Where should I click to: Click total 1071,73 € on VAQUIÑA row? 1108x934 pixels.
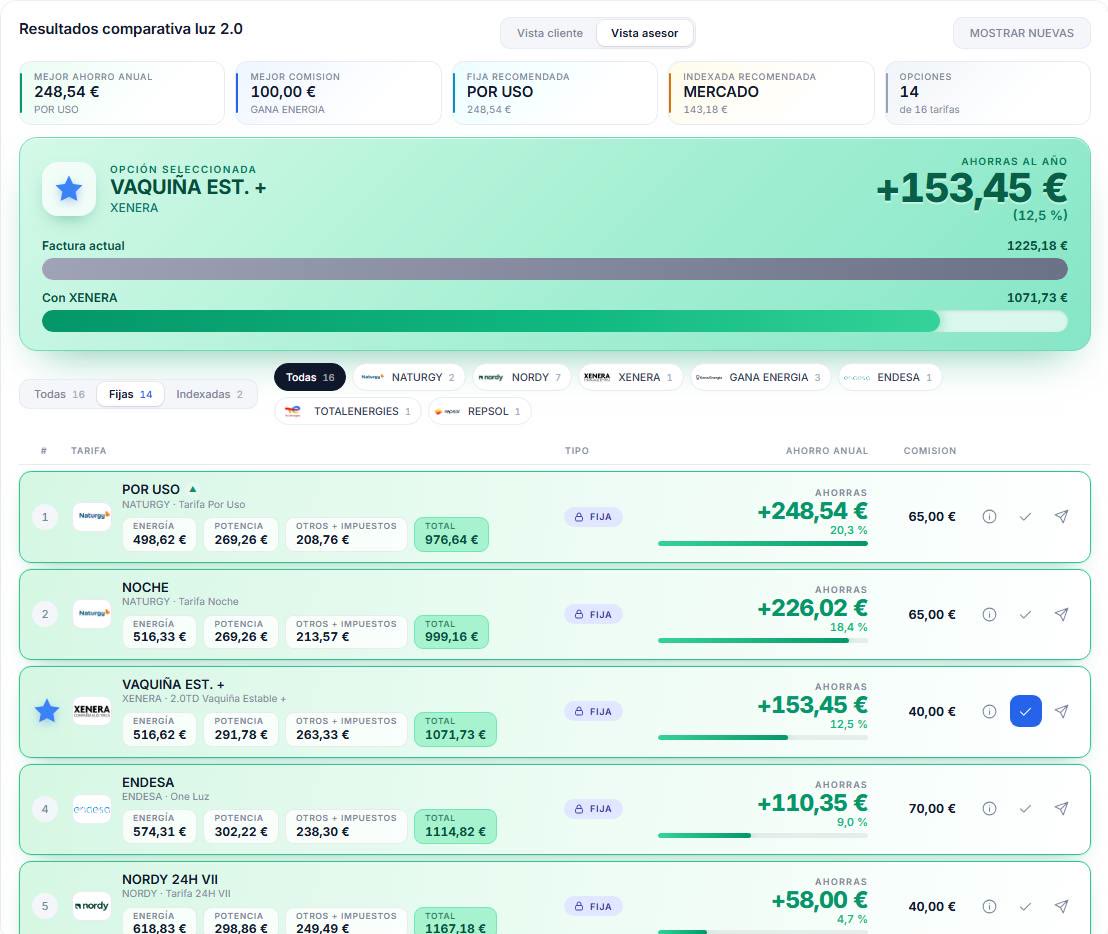pos(455,729)
